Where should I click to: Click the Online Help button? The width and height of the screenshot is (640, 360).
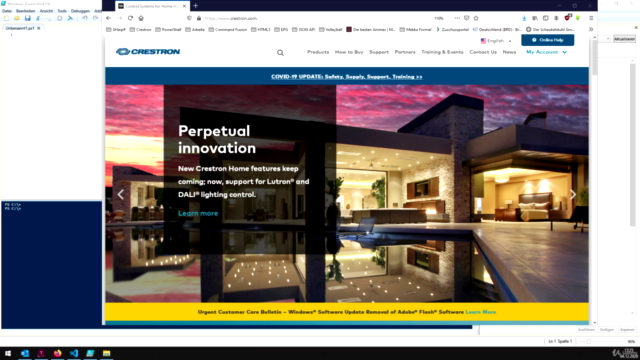[x=547, y=40]
